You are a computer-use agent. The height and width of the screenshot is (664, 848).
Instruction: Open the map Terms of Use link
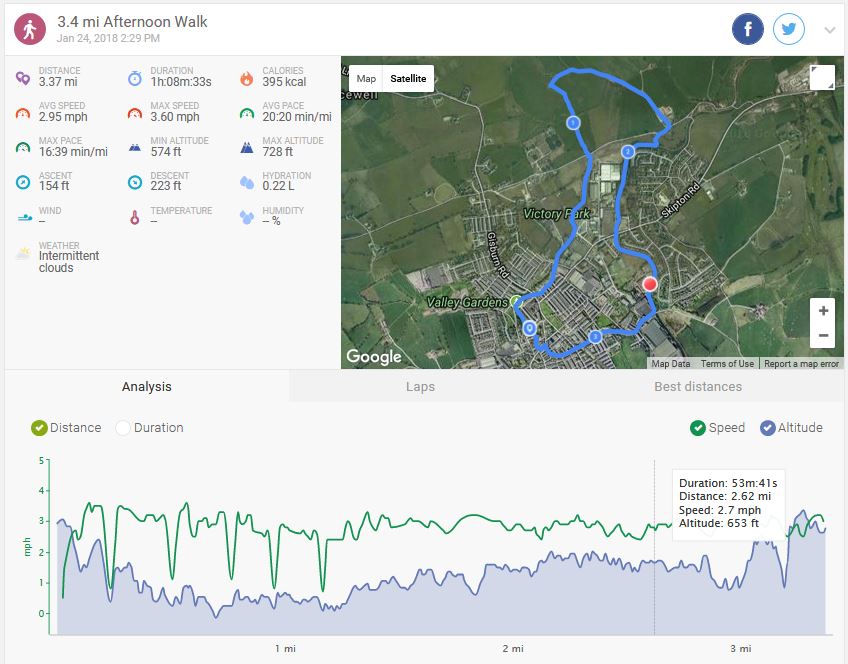pyautogui.click(x=727, y=364)
